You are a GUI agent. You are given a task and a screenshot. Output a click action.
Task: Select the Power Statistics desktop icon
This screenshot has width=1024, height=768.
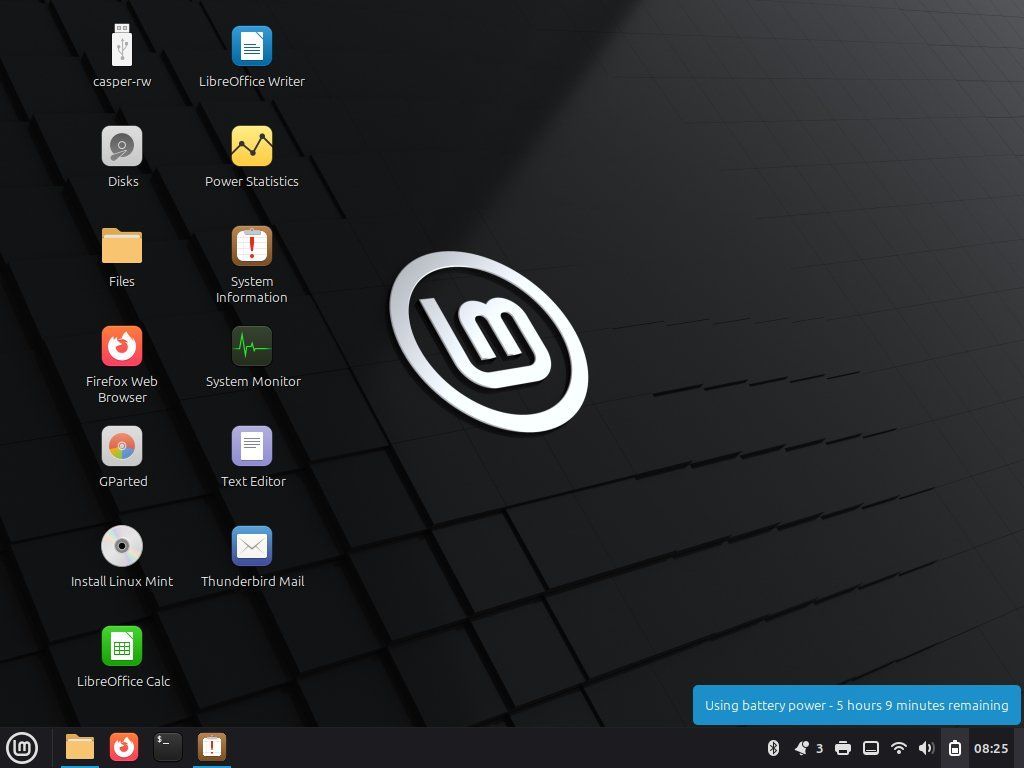[x=251, y=146]
